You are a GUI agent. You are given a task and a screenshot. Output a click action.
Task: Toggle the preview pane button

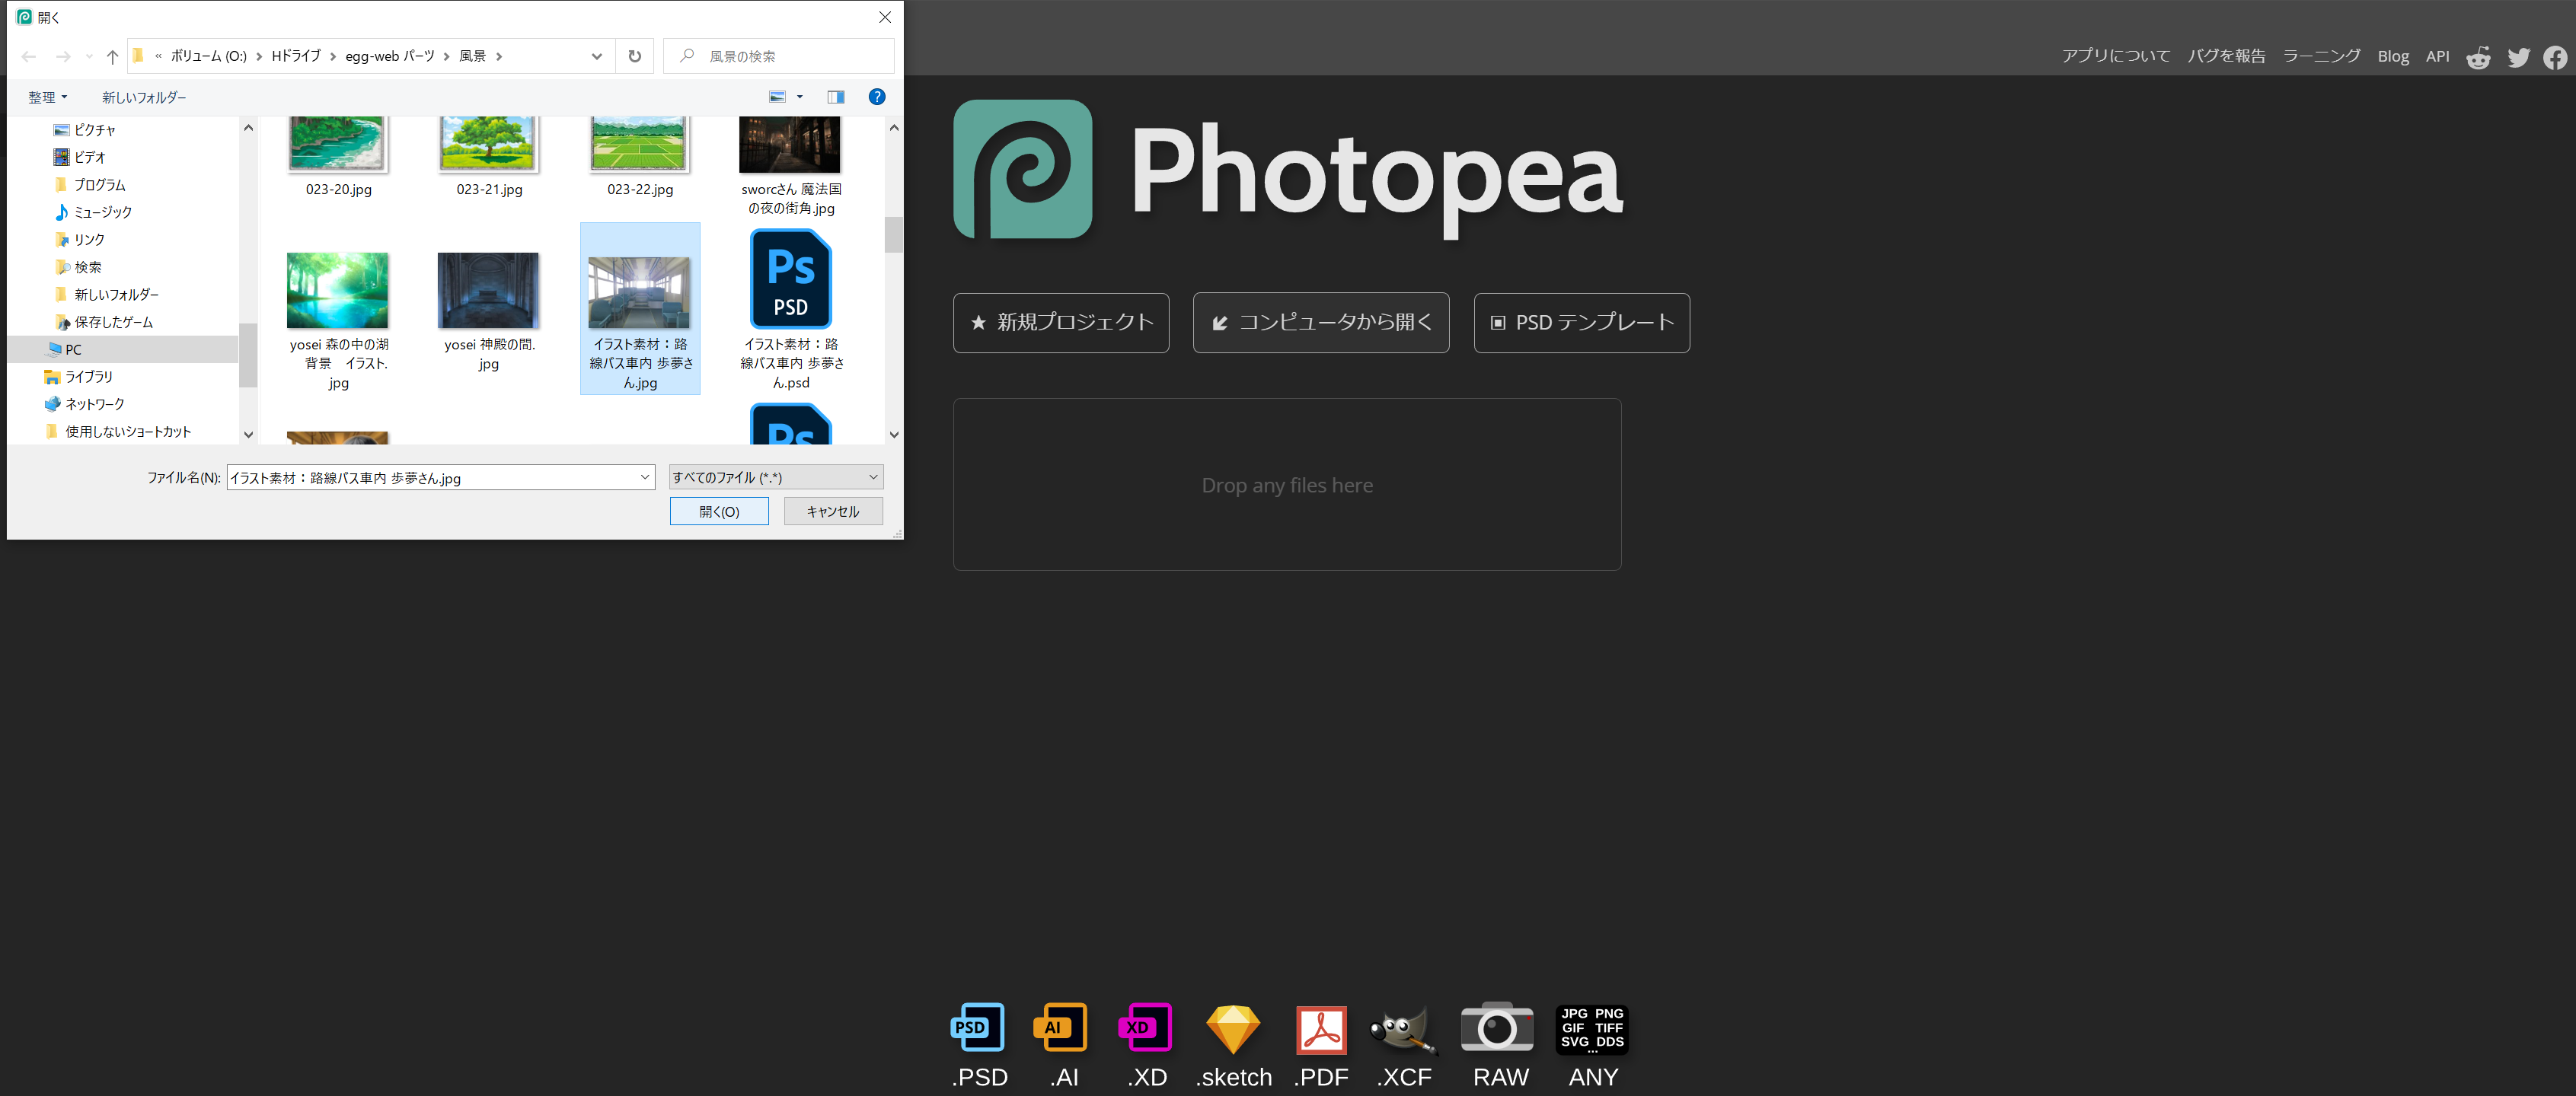tap(836, 97)
